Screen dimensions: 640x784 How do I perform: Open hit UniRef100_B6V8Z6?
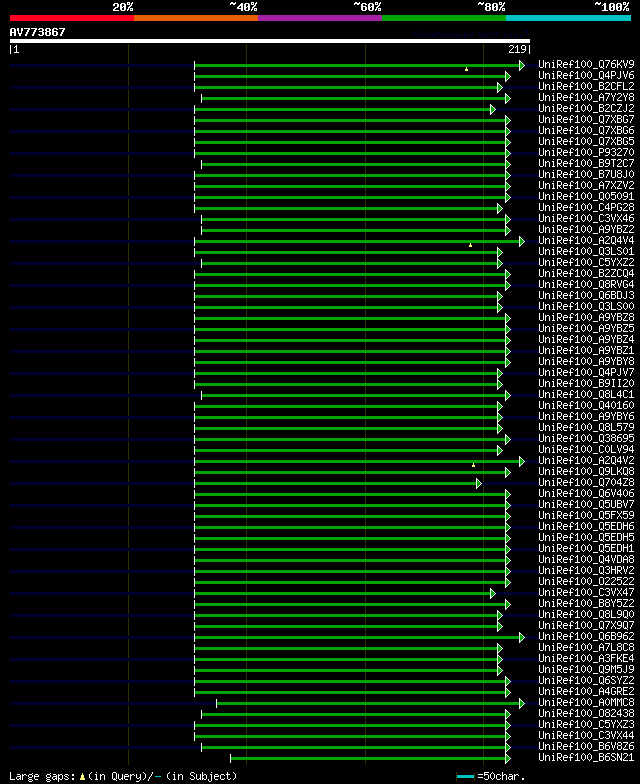(586, 746)
